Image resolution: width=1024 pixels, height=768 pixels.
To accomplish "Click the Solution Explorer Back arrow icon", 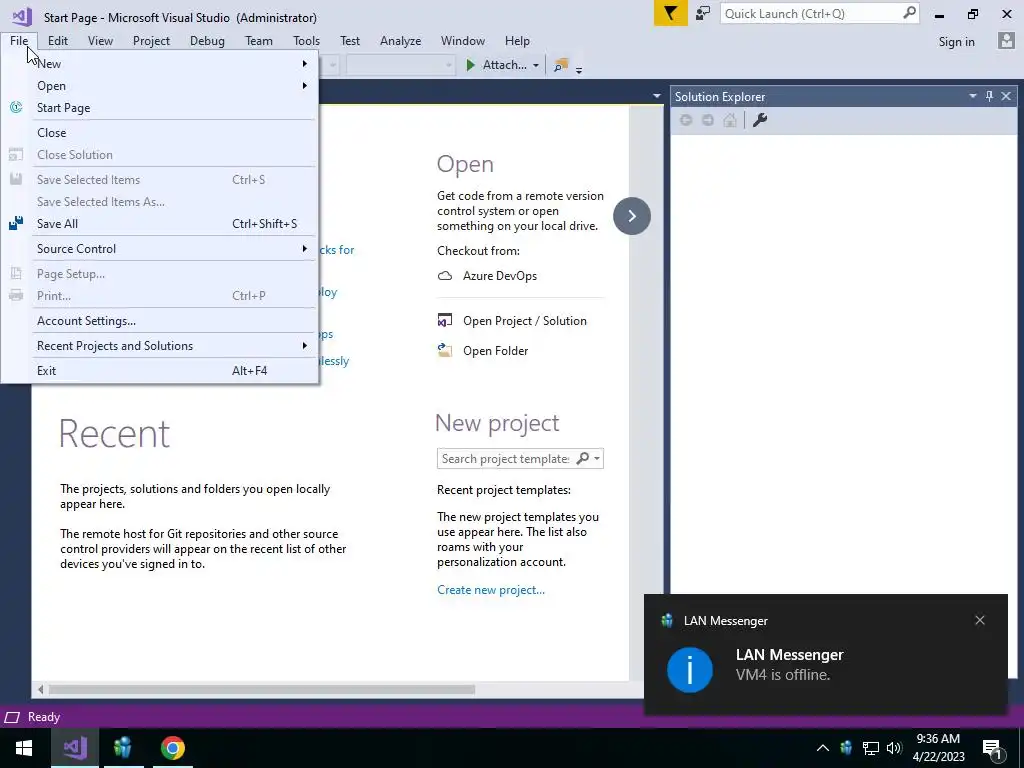I will coord(686,120).
